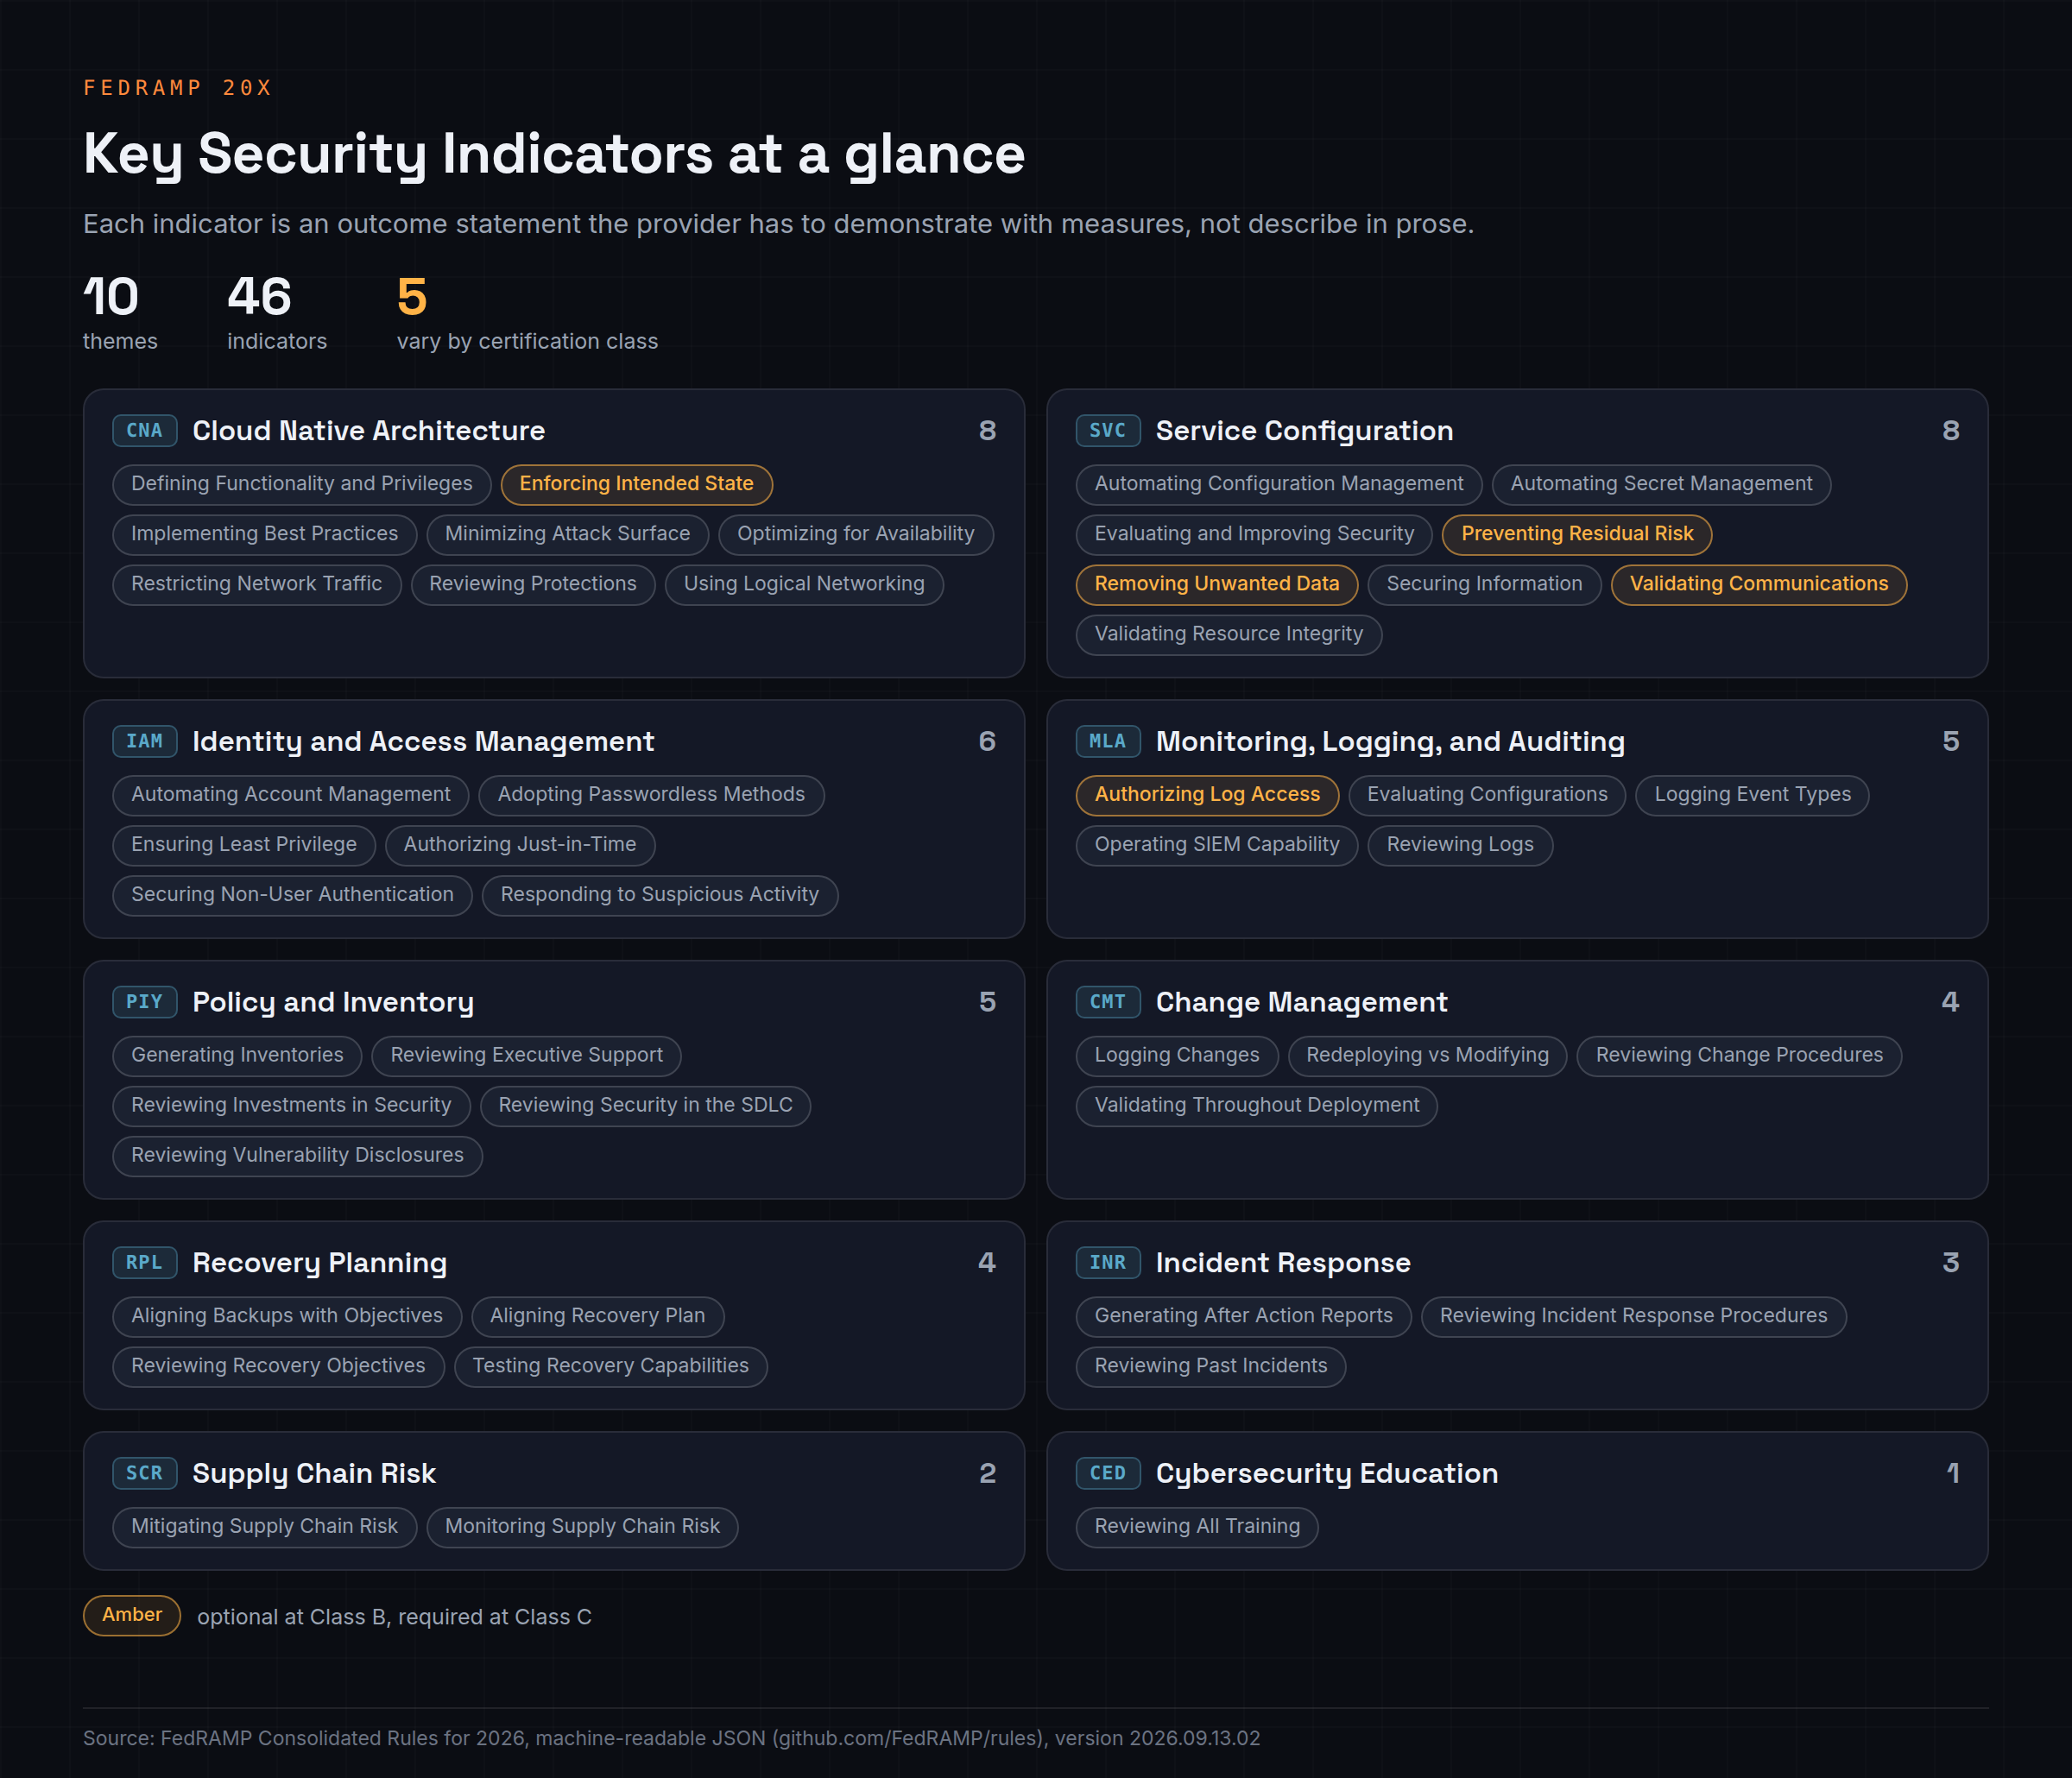Select the MLA code badge
The image size is (2072, 1778).
coord(1107,741)
